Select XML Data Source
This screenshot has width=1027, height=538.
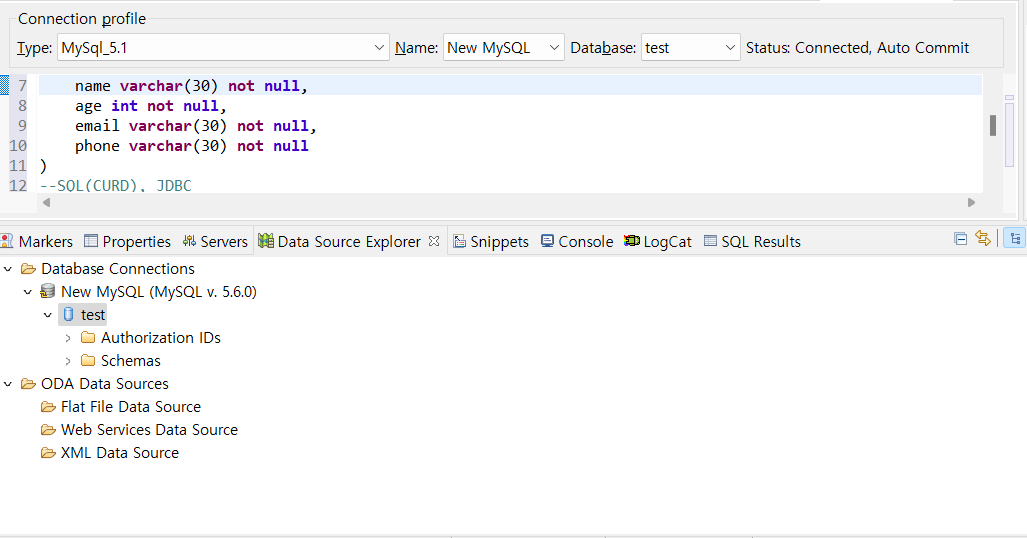point(119,452)
